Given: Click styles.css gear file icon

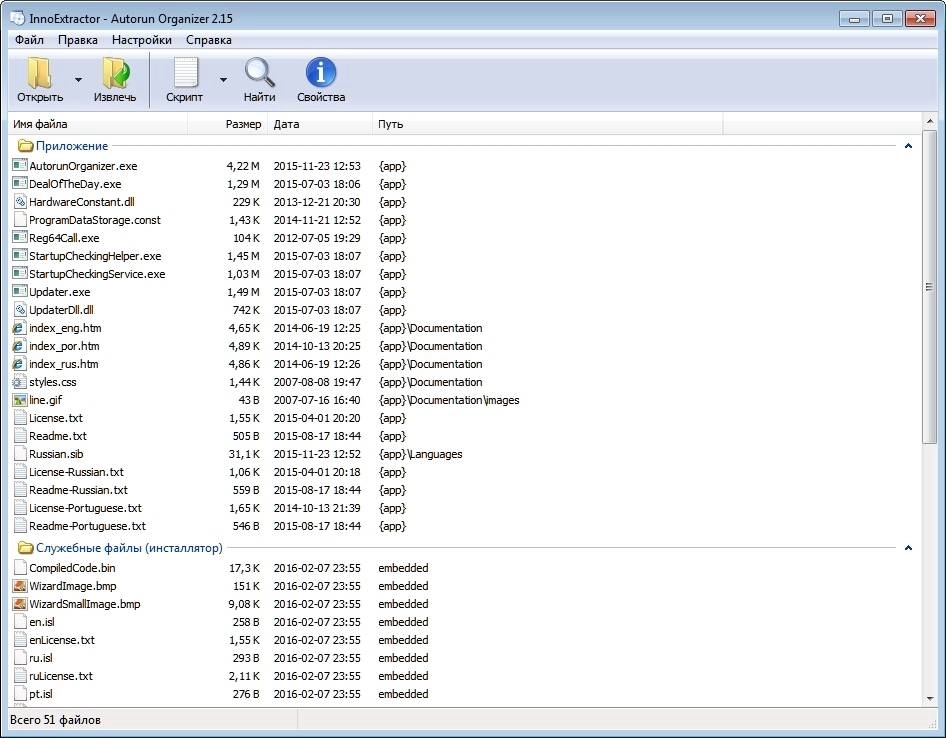Looking at the screenshot, I should [x=20, y=381].
